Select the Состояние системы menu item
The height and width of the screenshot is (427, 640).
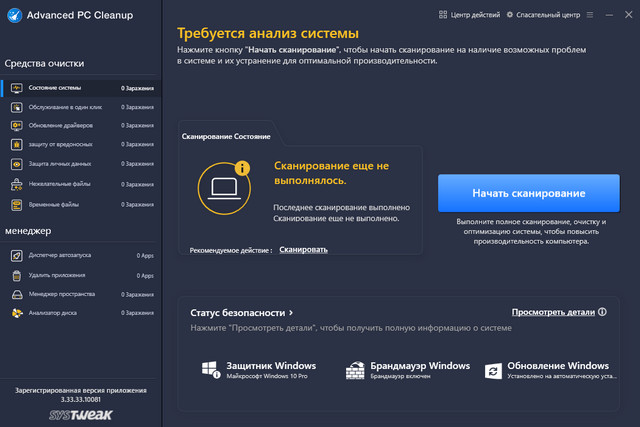tap(82, 88)
